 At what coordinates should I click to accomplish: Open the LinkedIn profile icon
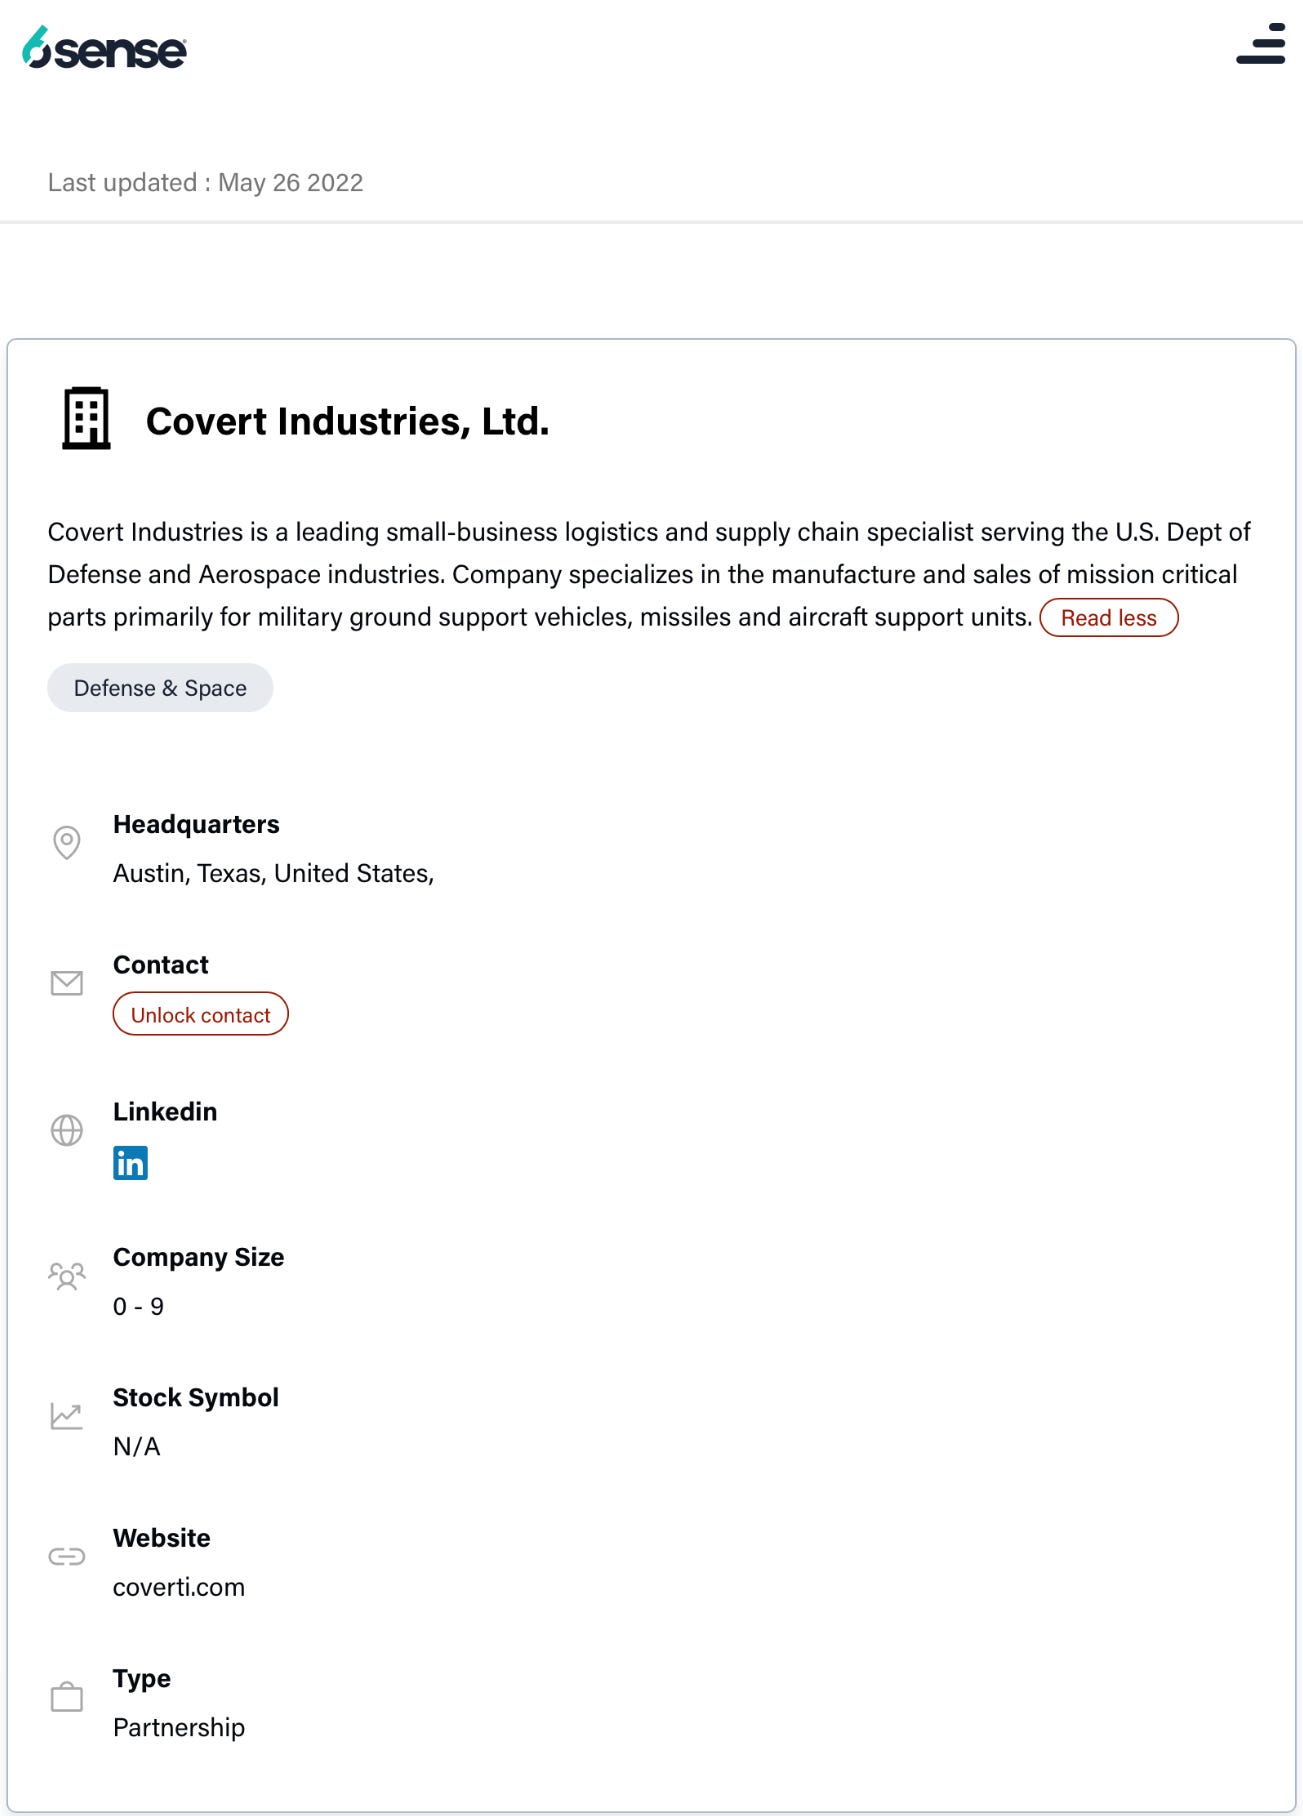click(130, 1163)
